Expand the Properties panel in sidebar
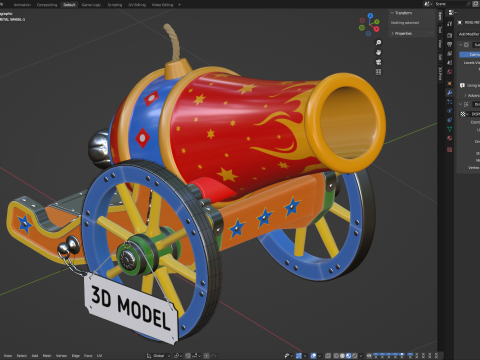The image size is (480, 360). coord(393,33)
